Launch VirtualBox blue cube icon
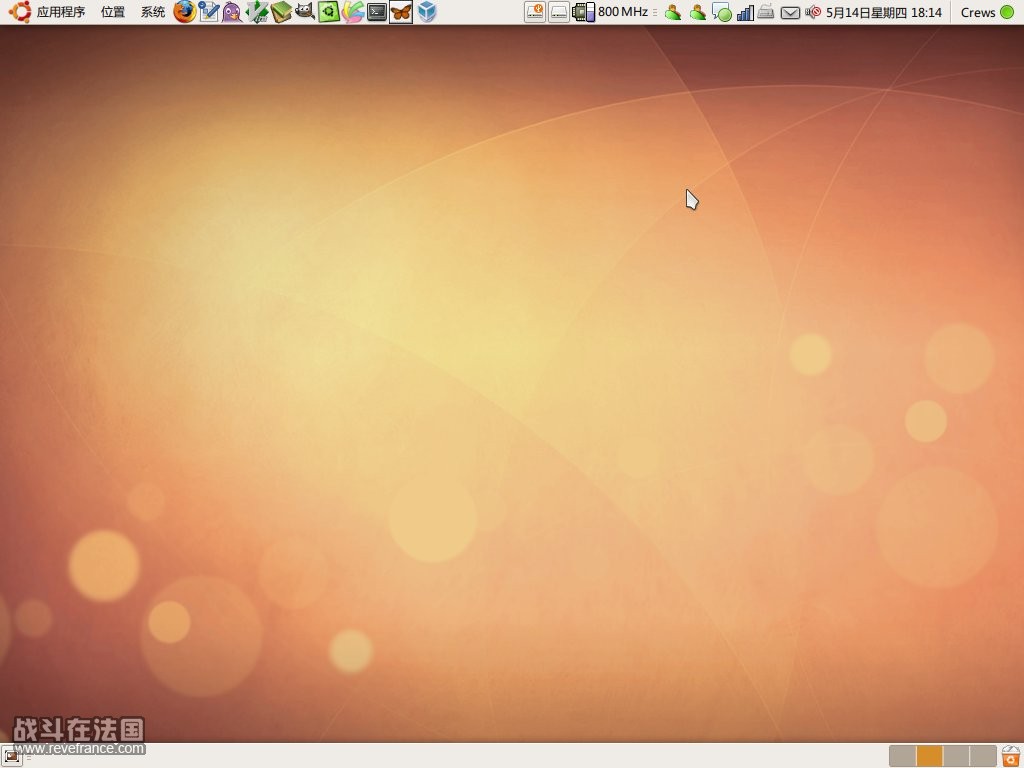1024x768 pixels. coord(426,12)
